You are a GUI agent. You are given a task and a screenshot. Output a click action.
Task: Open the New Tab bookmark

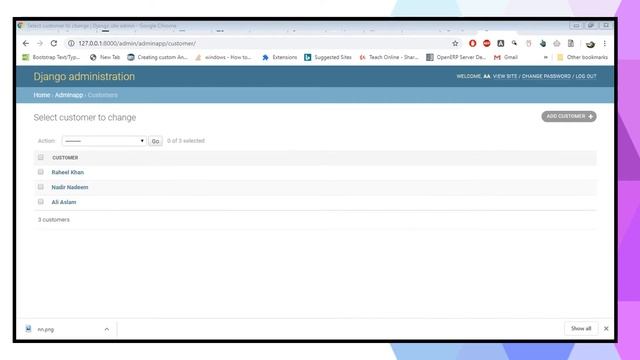tap(105, 58)
